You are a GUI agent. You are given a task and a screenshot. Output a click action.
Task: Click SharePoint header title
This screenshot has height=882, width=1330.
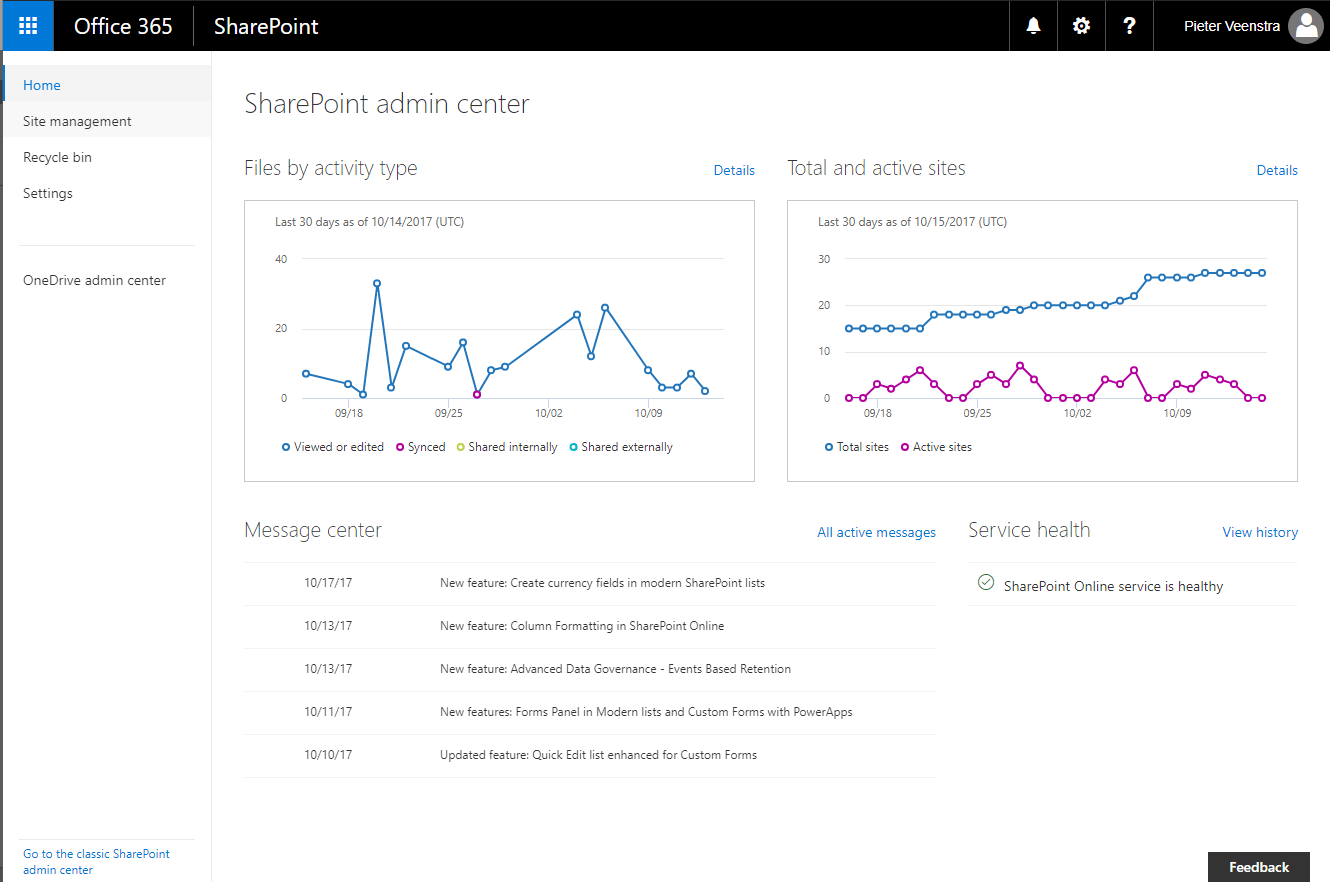(x=266, y=26)
